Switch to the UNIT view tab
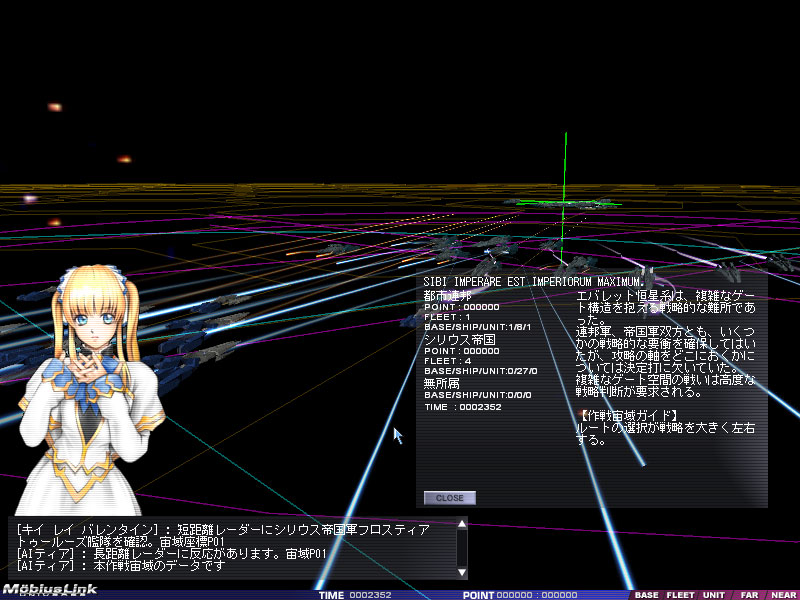Screen dimensions: 800x600 [713, 595]
